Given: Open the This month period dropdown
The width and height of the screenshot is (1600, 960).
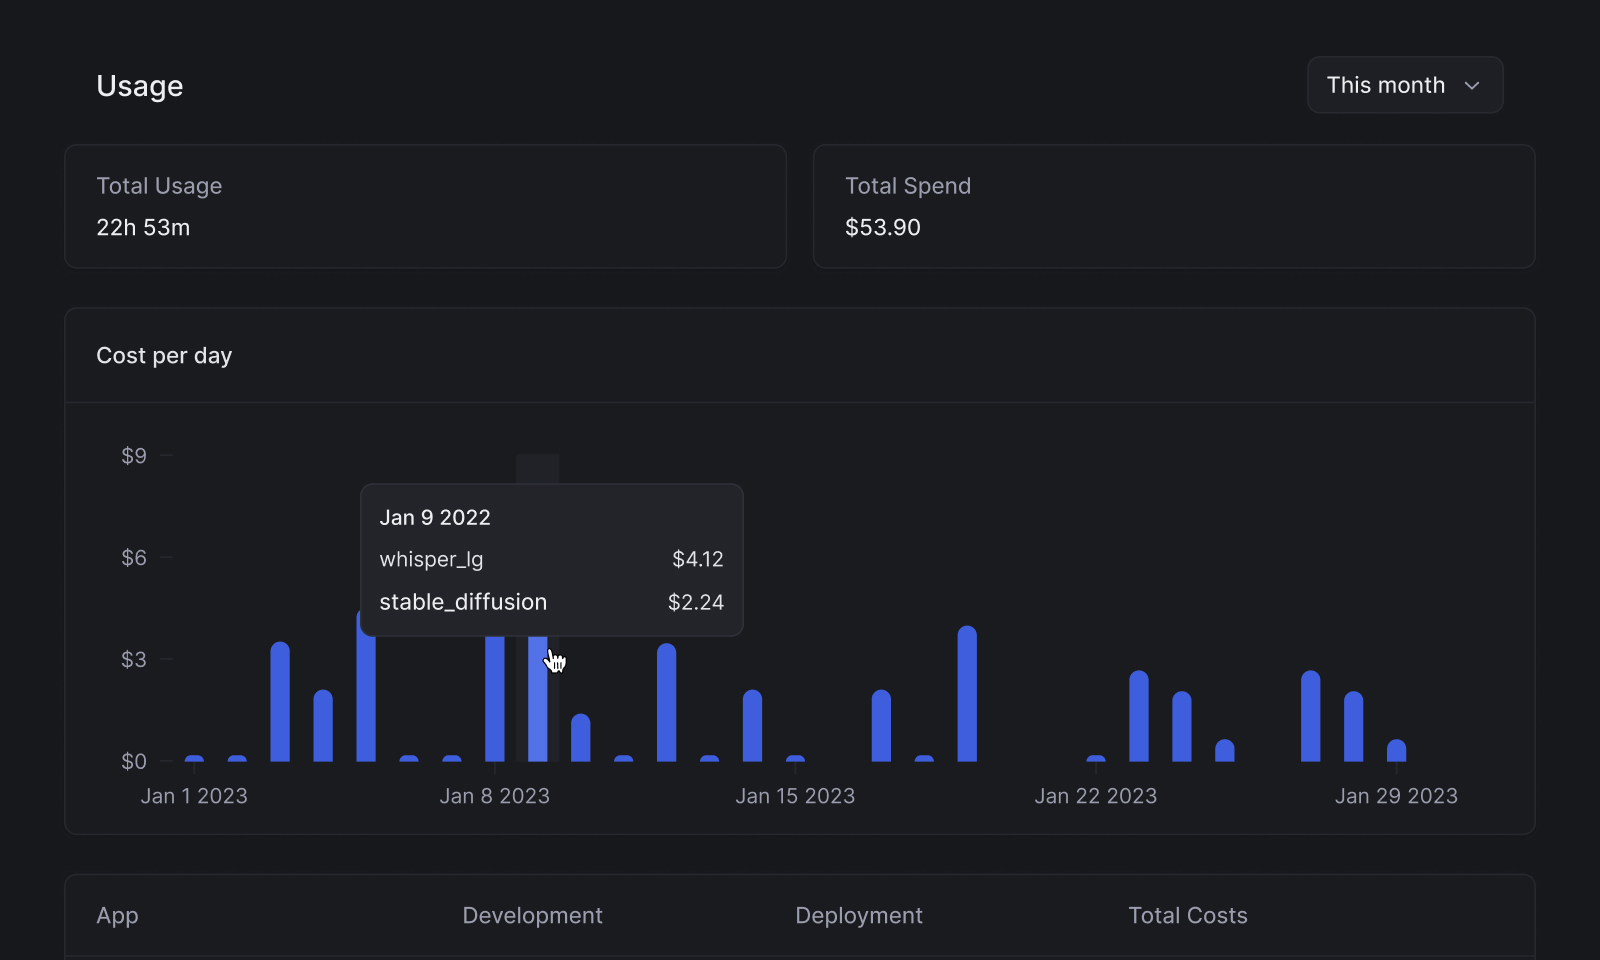Looking at the screenshot, I should [1405, 85].
